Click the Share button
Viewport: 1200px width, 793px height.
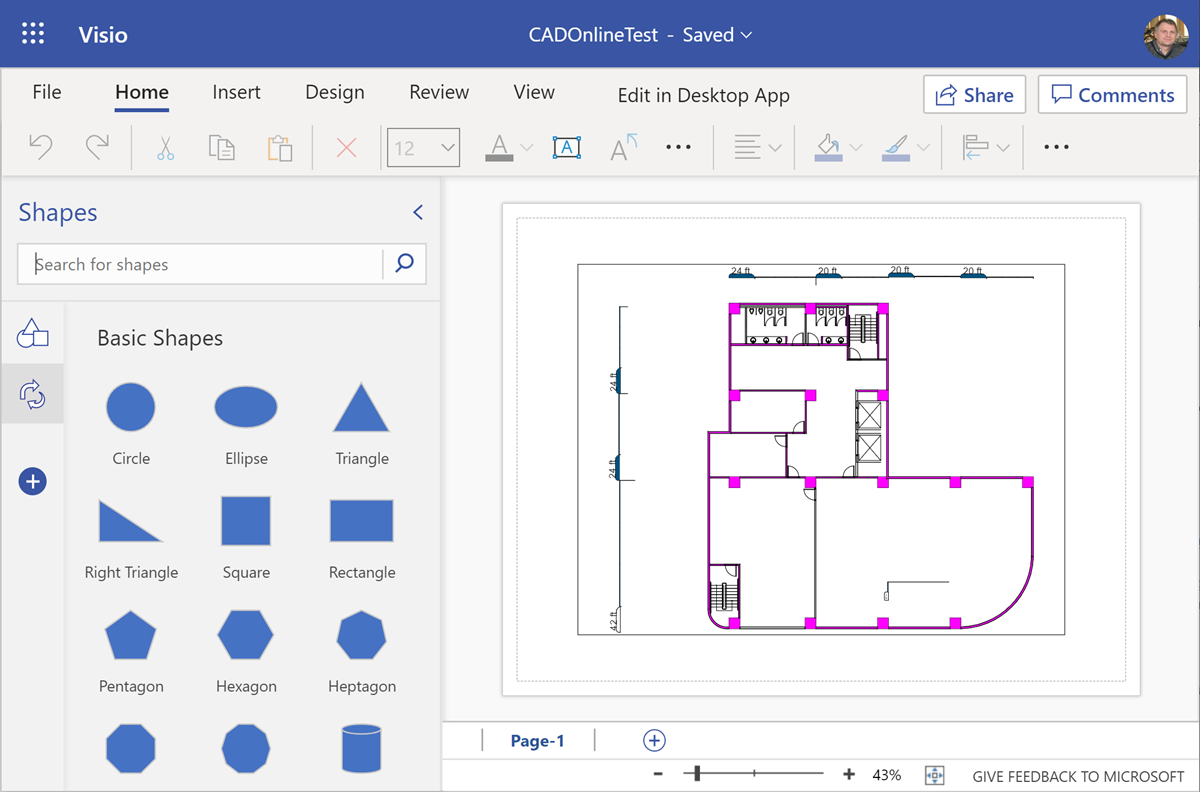[x=974, y=95]
